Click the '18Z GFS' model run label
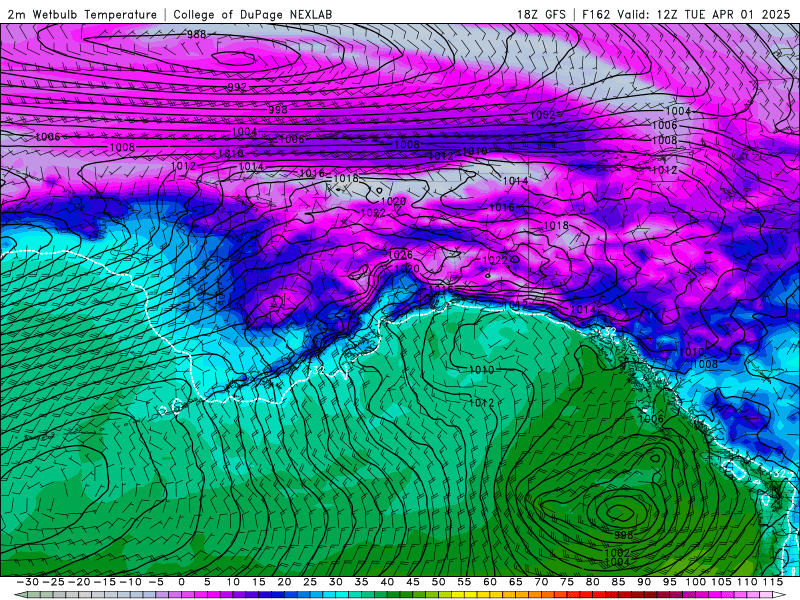 [x=541, y=14]
